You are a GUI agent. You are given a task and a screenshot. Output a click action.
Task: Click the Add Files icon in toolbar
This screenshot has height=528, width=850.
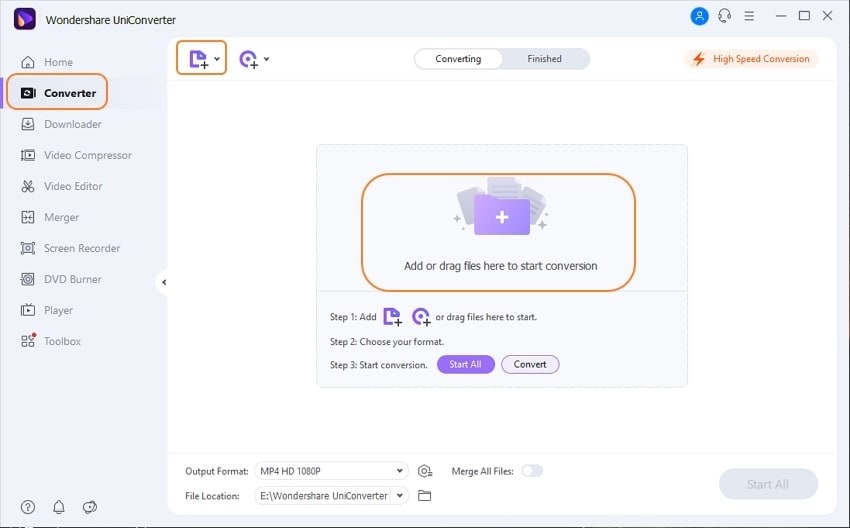(x=198, y=59)
